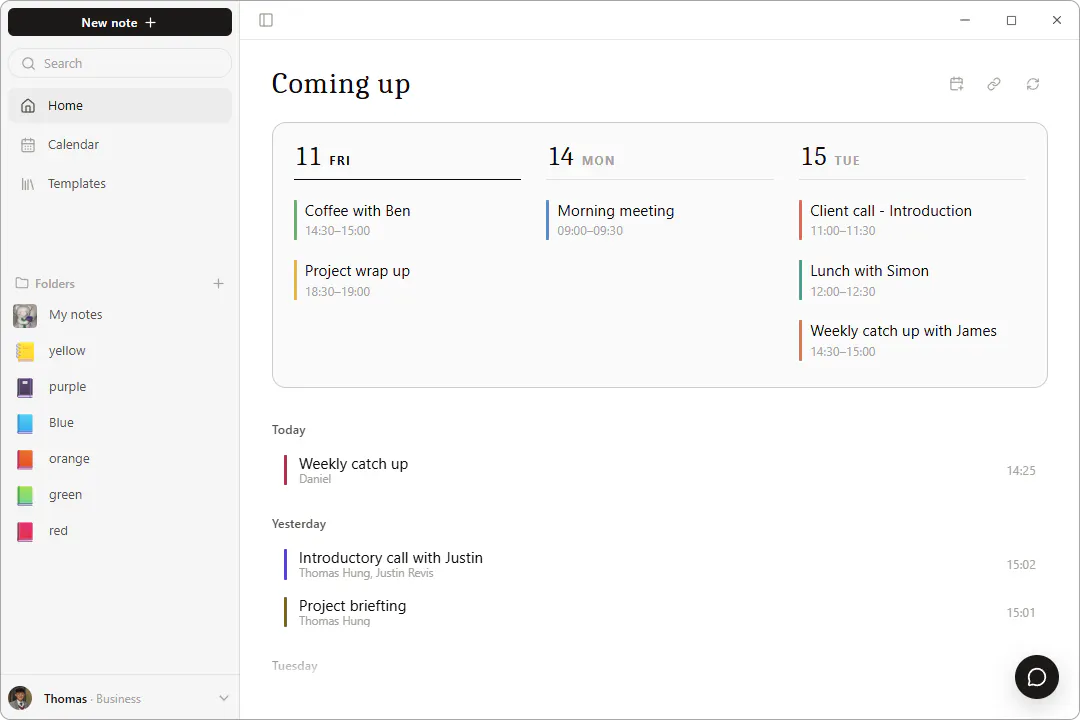The image size is (1080, 720).
Task: Click the Thomas · Business account name
Action: tap(92, 699)
